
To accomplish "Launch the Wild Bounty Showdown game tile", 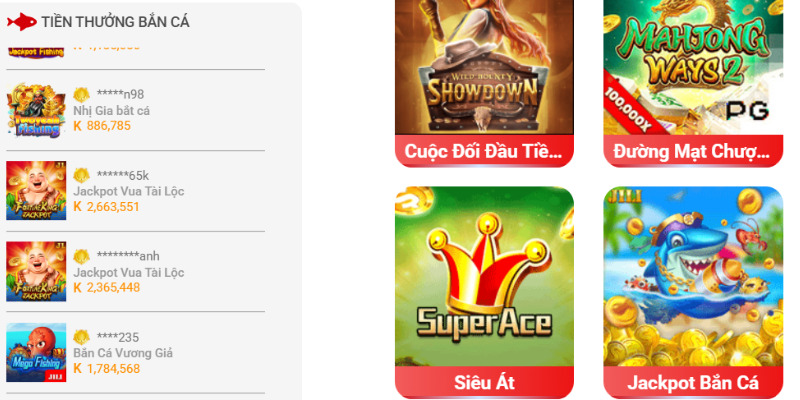I will (x=484, y=67).
